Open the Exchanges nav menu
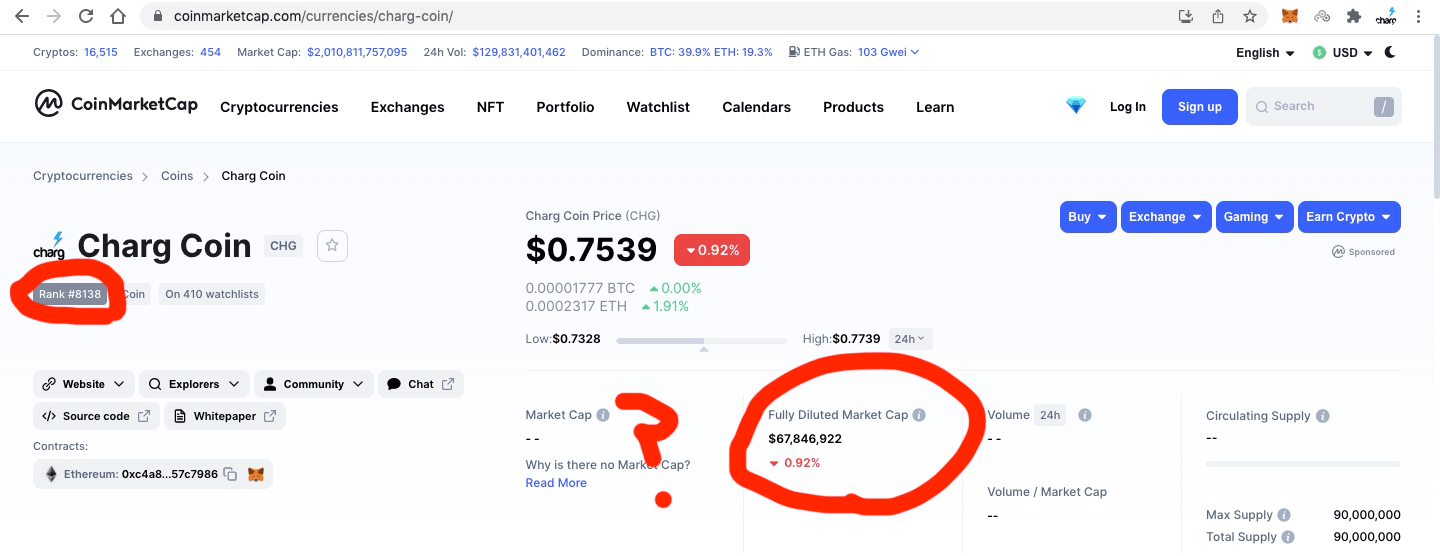Image resolution: width=1440 pixels, height=556 pixels. [x=407, y=107]
